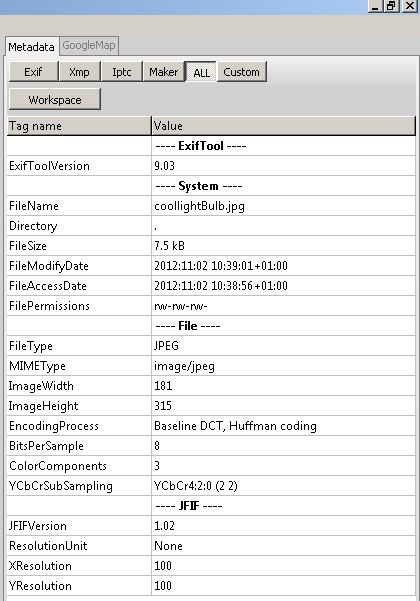Select the FileName row value coollightBulb.jpg

199,206
